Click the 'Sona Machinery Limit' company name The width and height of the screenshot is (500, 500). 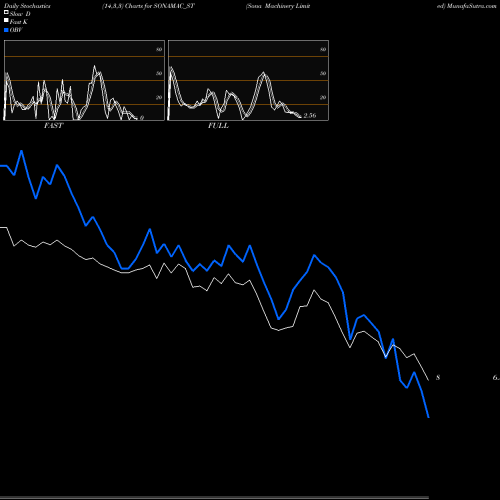(x=279, y=6)
